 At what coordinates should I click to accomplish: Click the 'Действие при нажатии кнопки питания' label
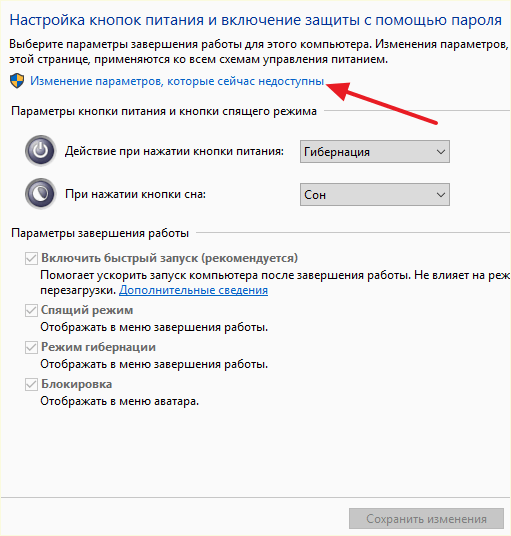coord(174,151)
